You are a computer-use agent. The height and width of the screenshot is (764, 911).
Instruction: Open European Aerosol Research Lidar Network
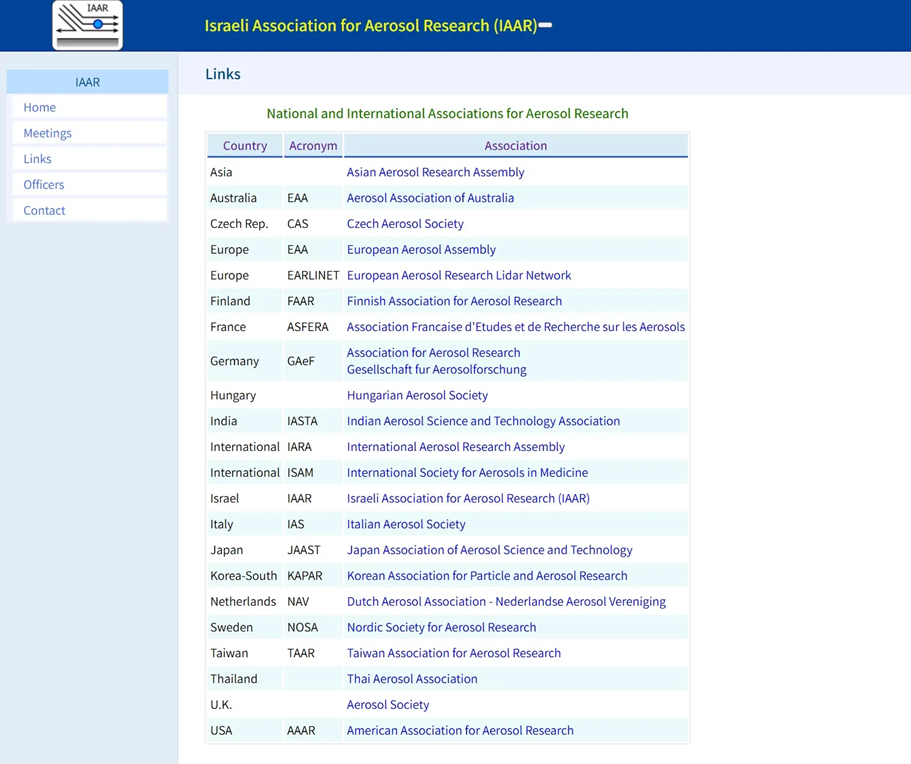pos(459,275)
